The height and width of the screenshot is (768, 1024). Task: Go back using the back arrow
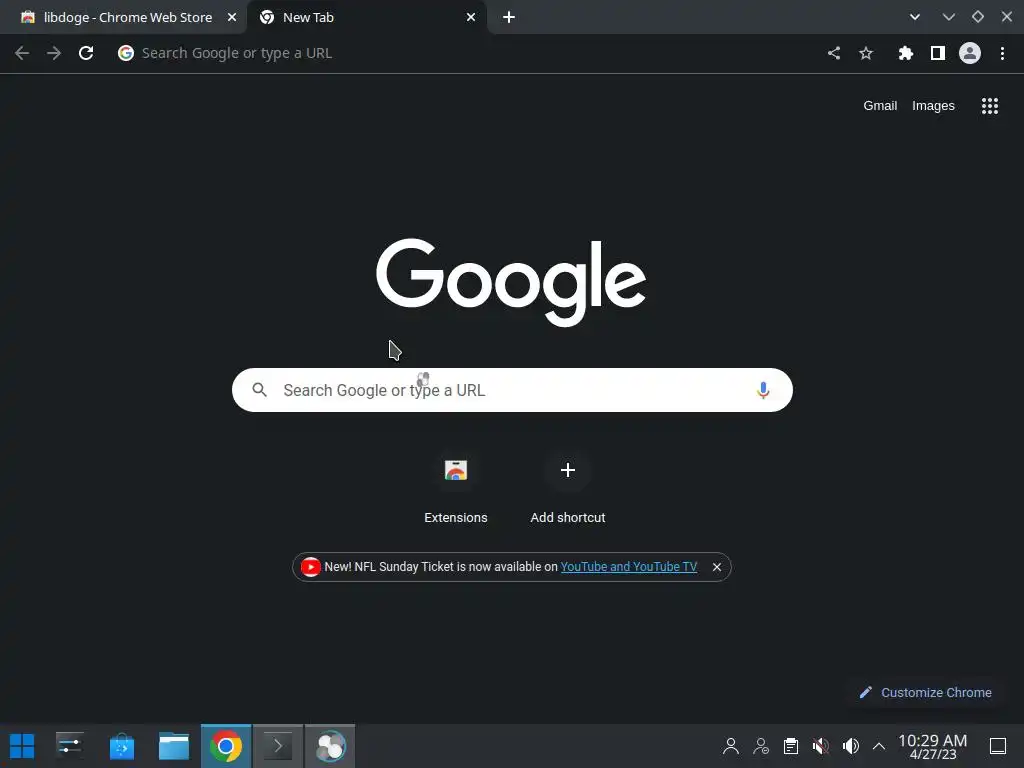click(22, 53)
